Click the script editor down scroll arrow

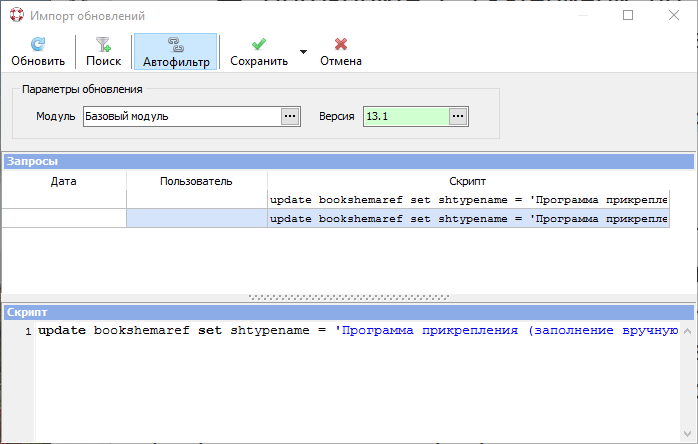point(687,434)
